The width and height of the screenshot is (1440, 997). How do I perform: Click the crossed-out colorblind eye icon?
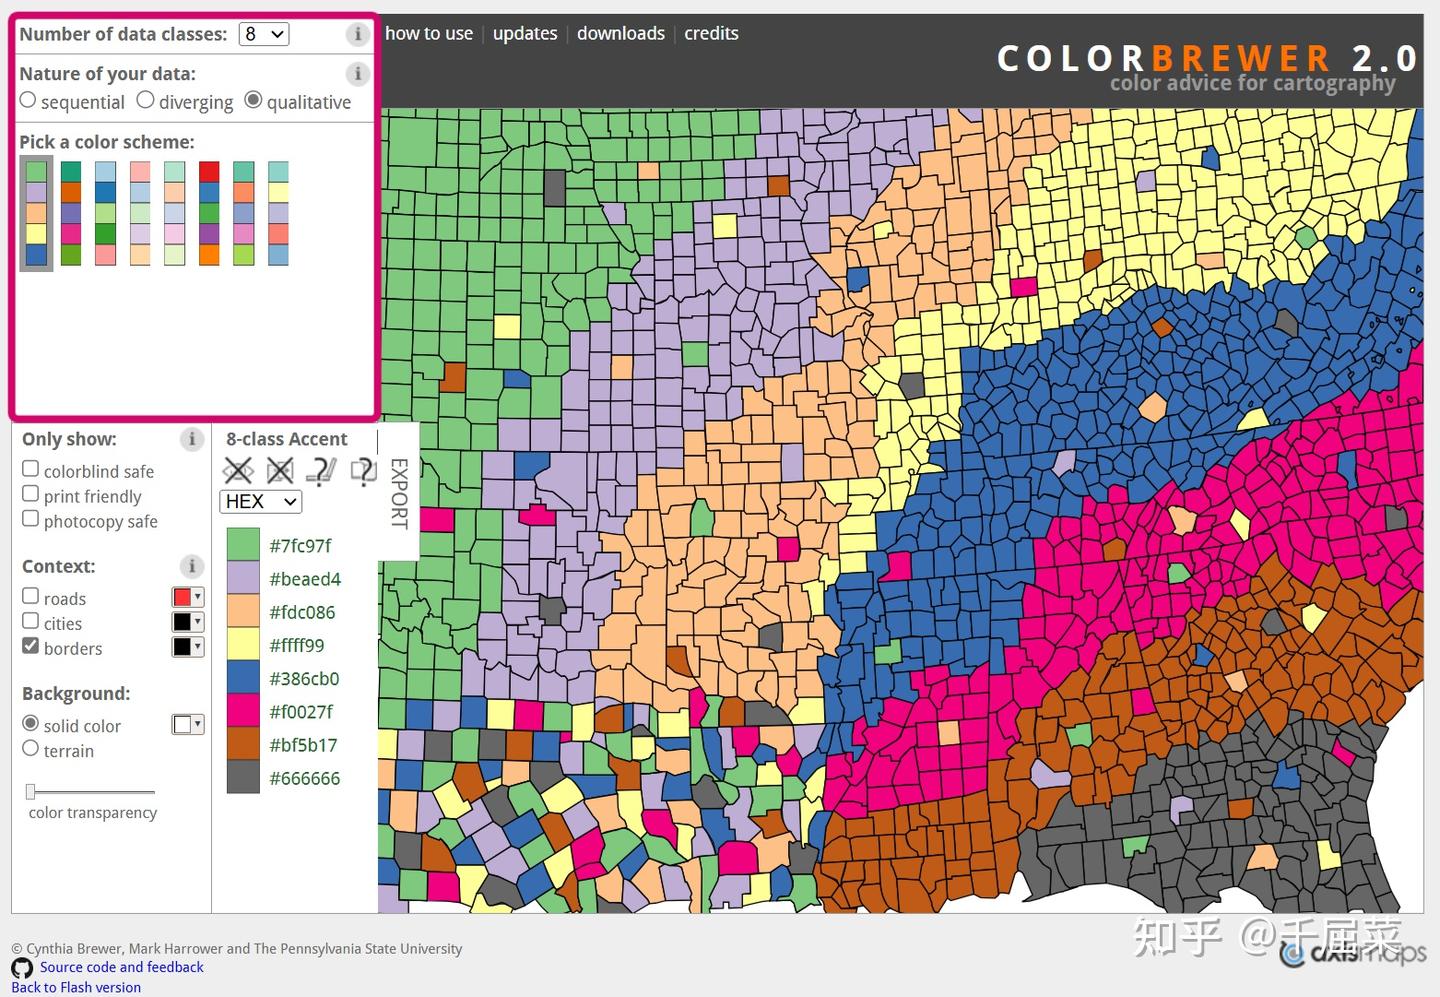point(238,470)
